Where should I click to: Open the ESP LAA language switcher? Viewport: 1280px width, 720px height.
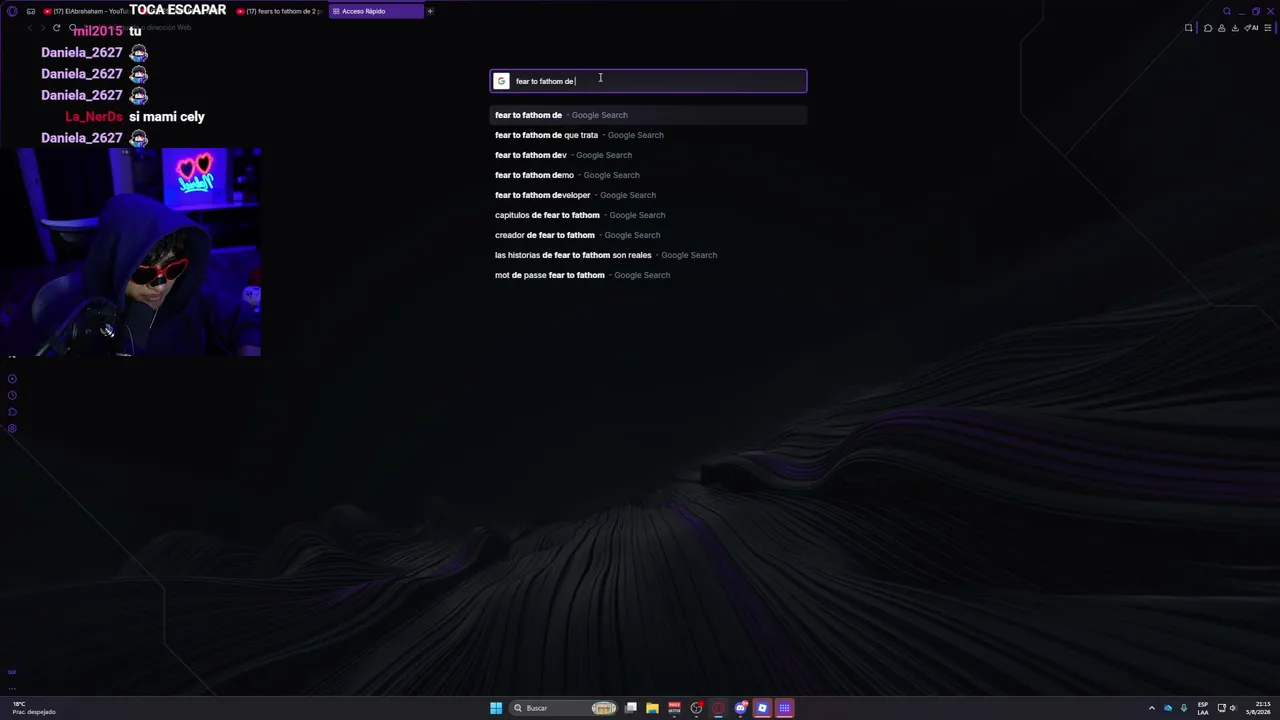tap(1203, 708)
